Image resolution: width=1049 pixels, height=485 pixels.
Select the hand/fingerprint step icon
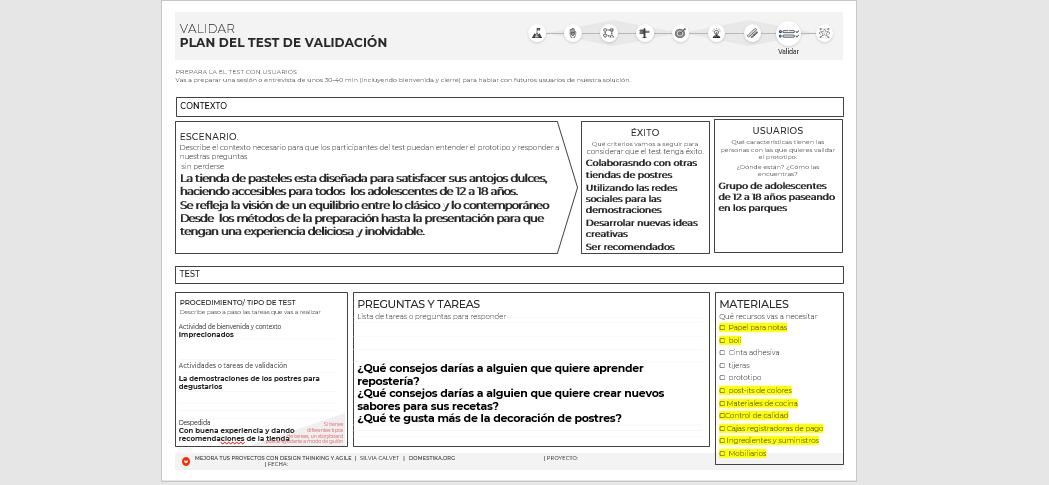click(573, 33)
